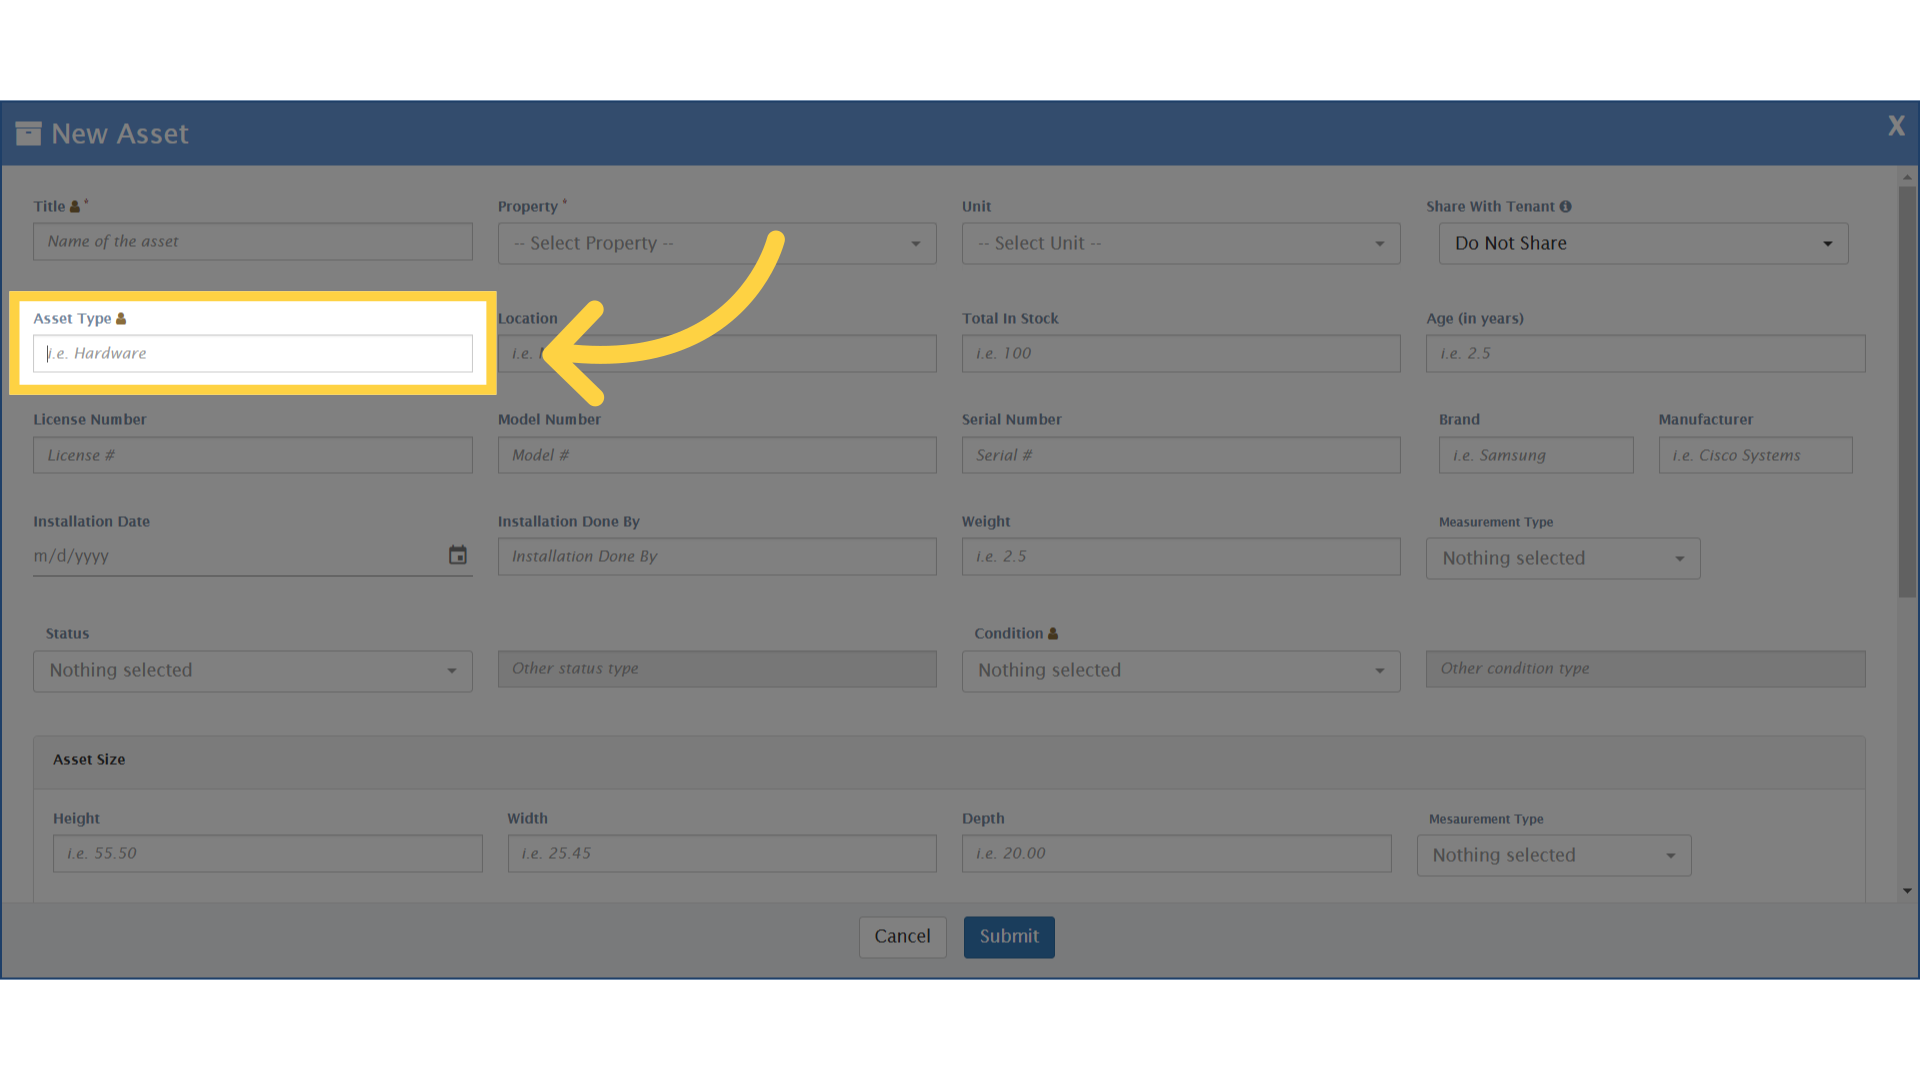Open the Select Property dropdown

717,244
